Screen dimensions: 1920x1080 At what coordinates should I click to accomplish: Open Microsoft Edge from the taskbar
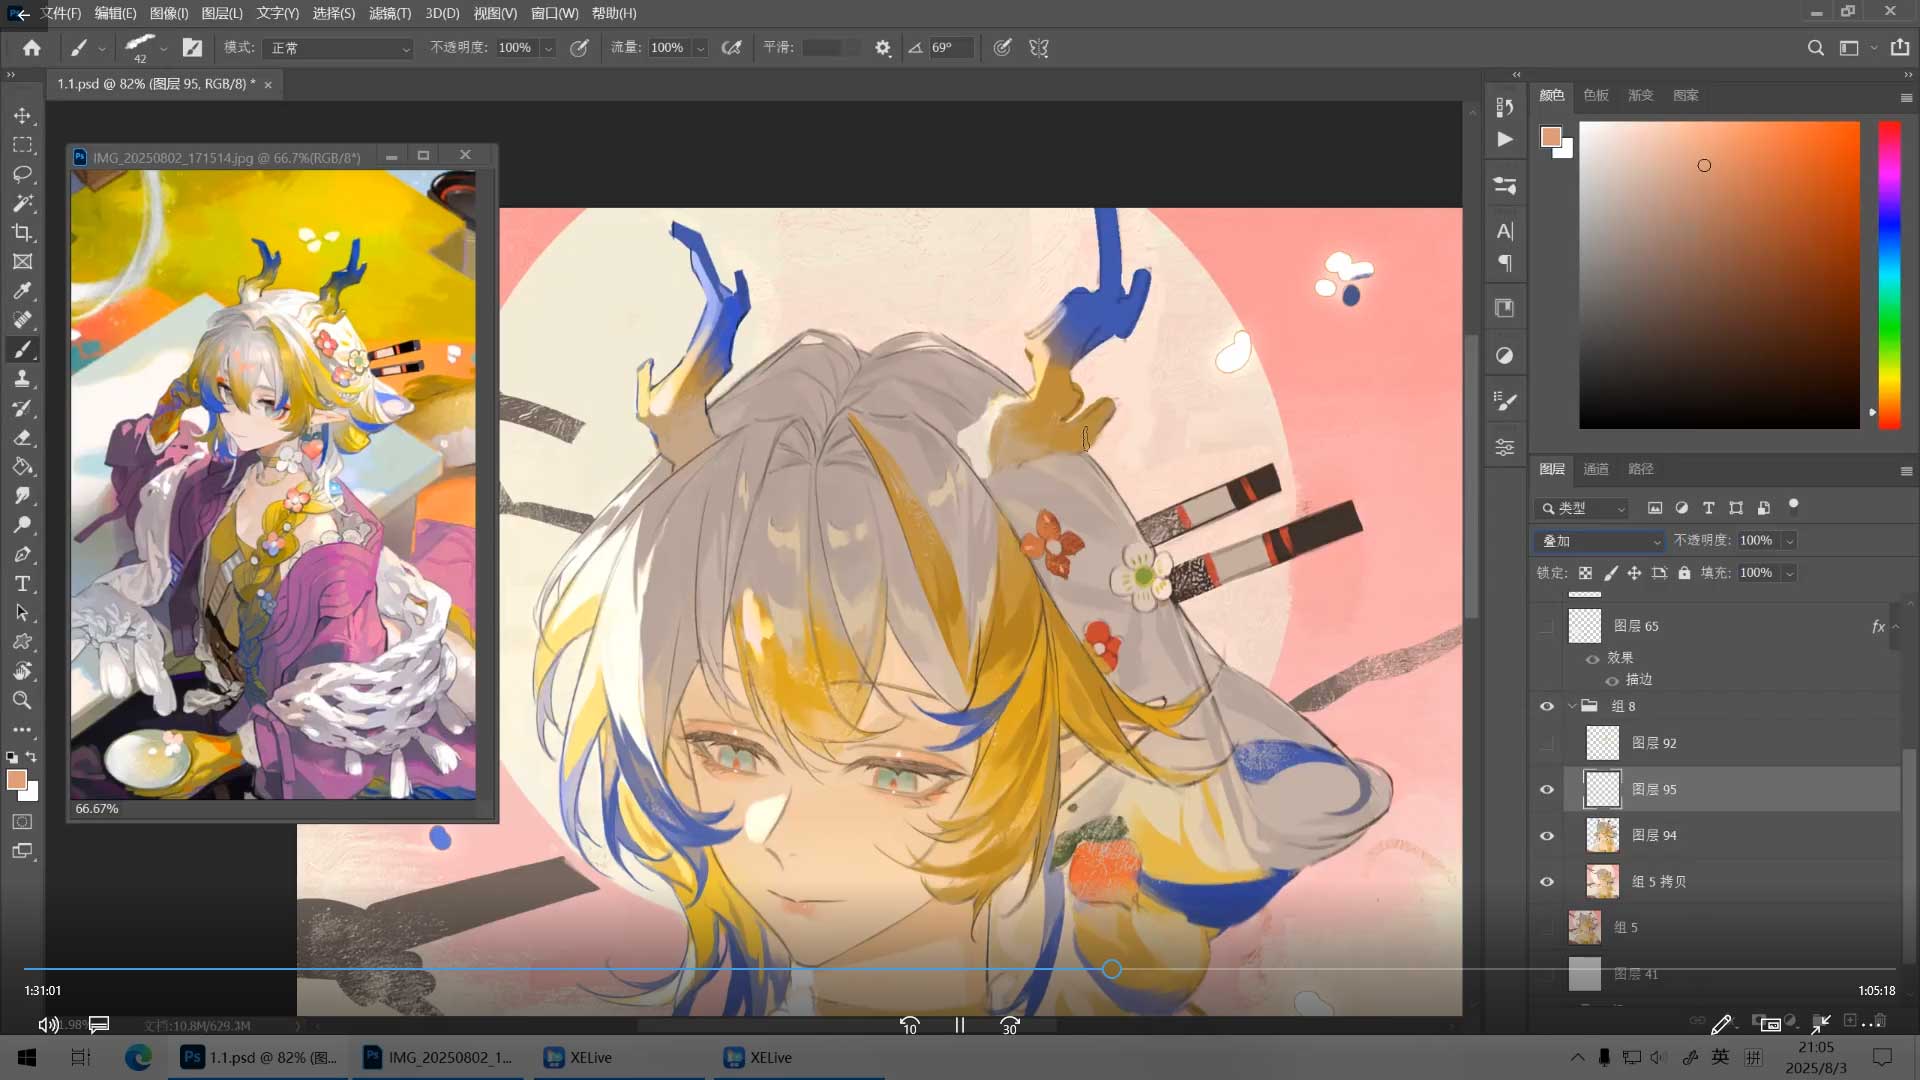point(138,1057)
